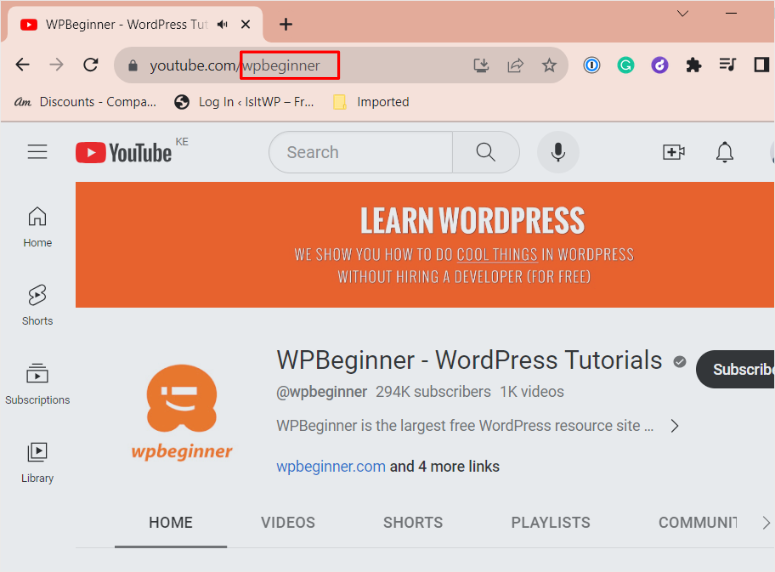Click the browser forward arrow
Viewport: 775px width, 572px height.
coord(56,65)
